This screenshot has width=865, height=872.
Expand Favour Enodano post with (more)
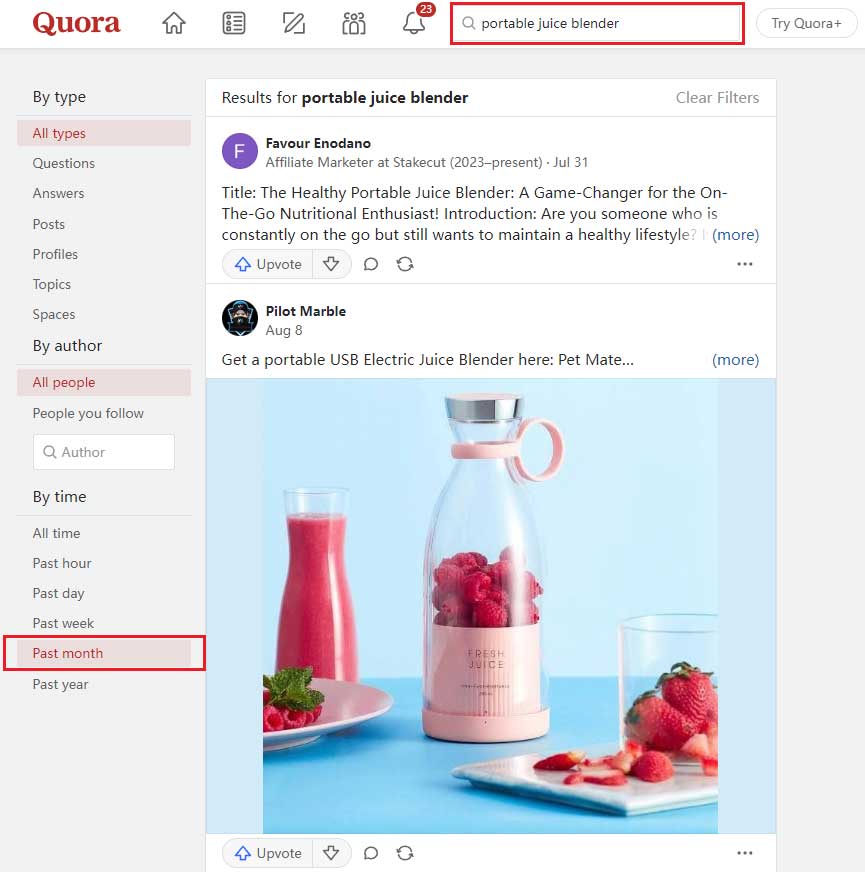pyautogui.click(x=735, y=235)
